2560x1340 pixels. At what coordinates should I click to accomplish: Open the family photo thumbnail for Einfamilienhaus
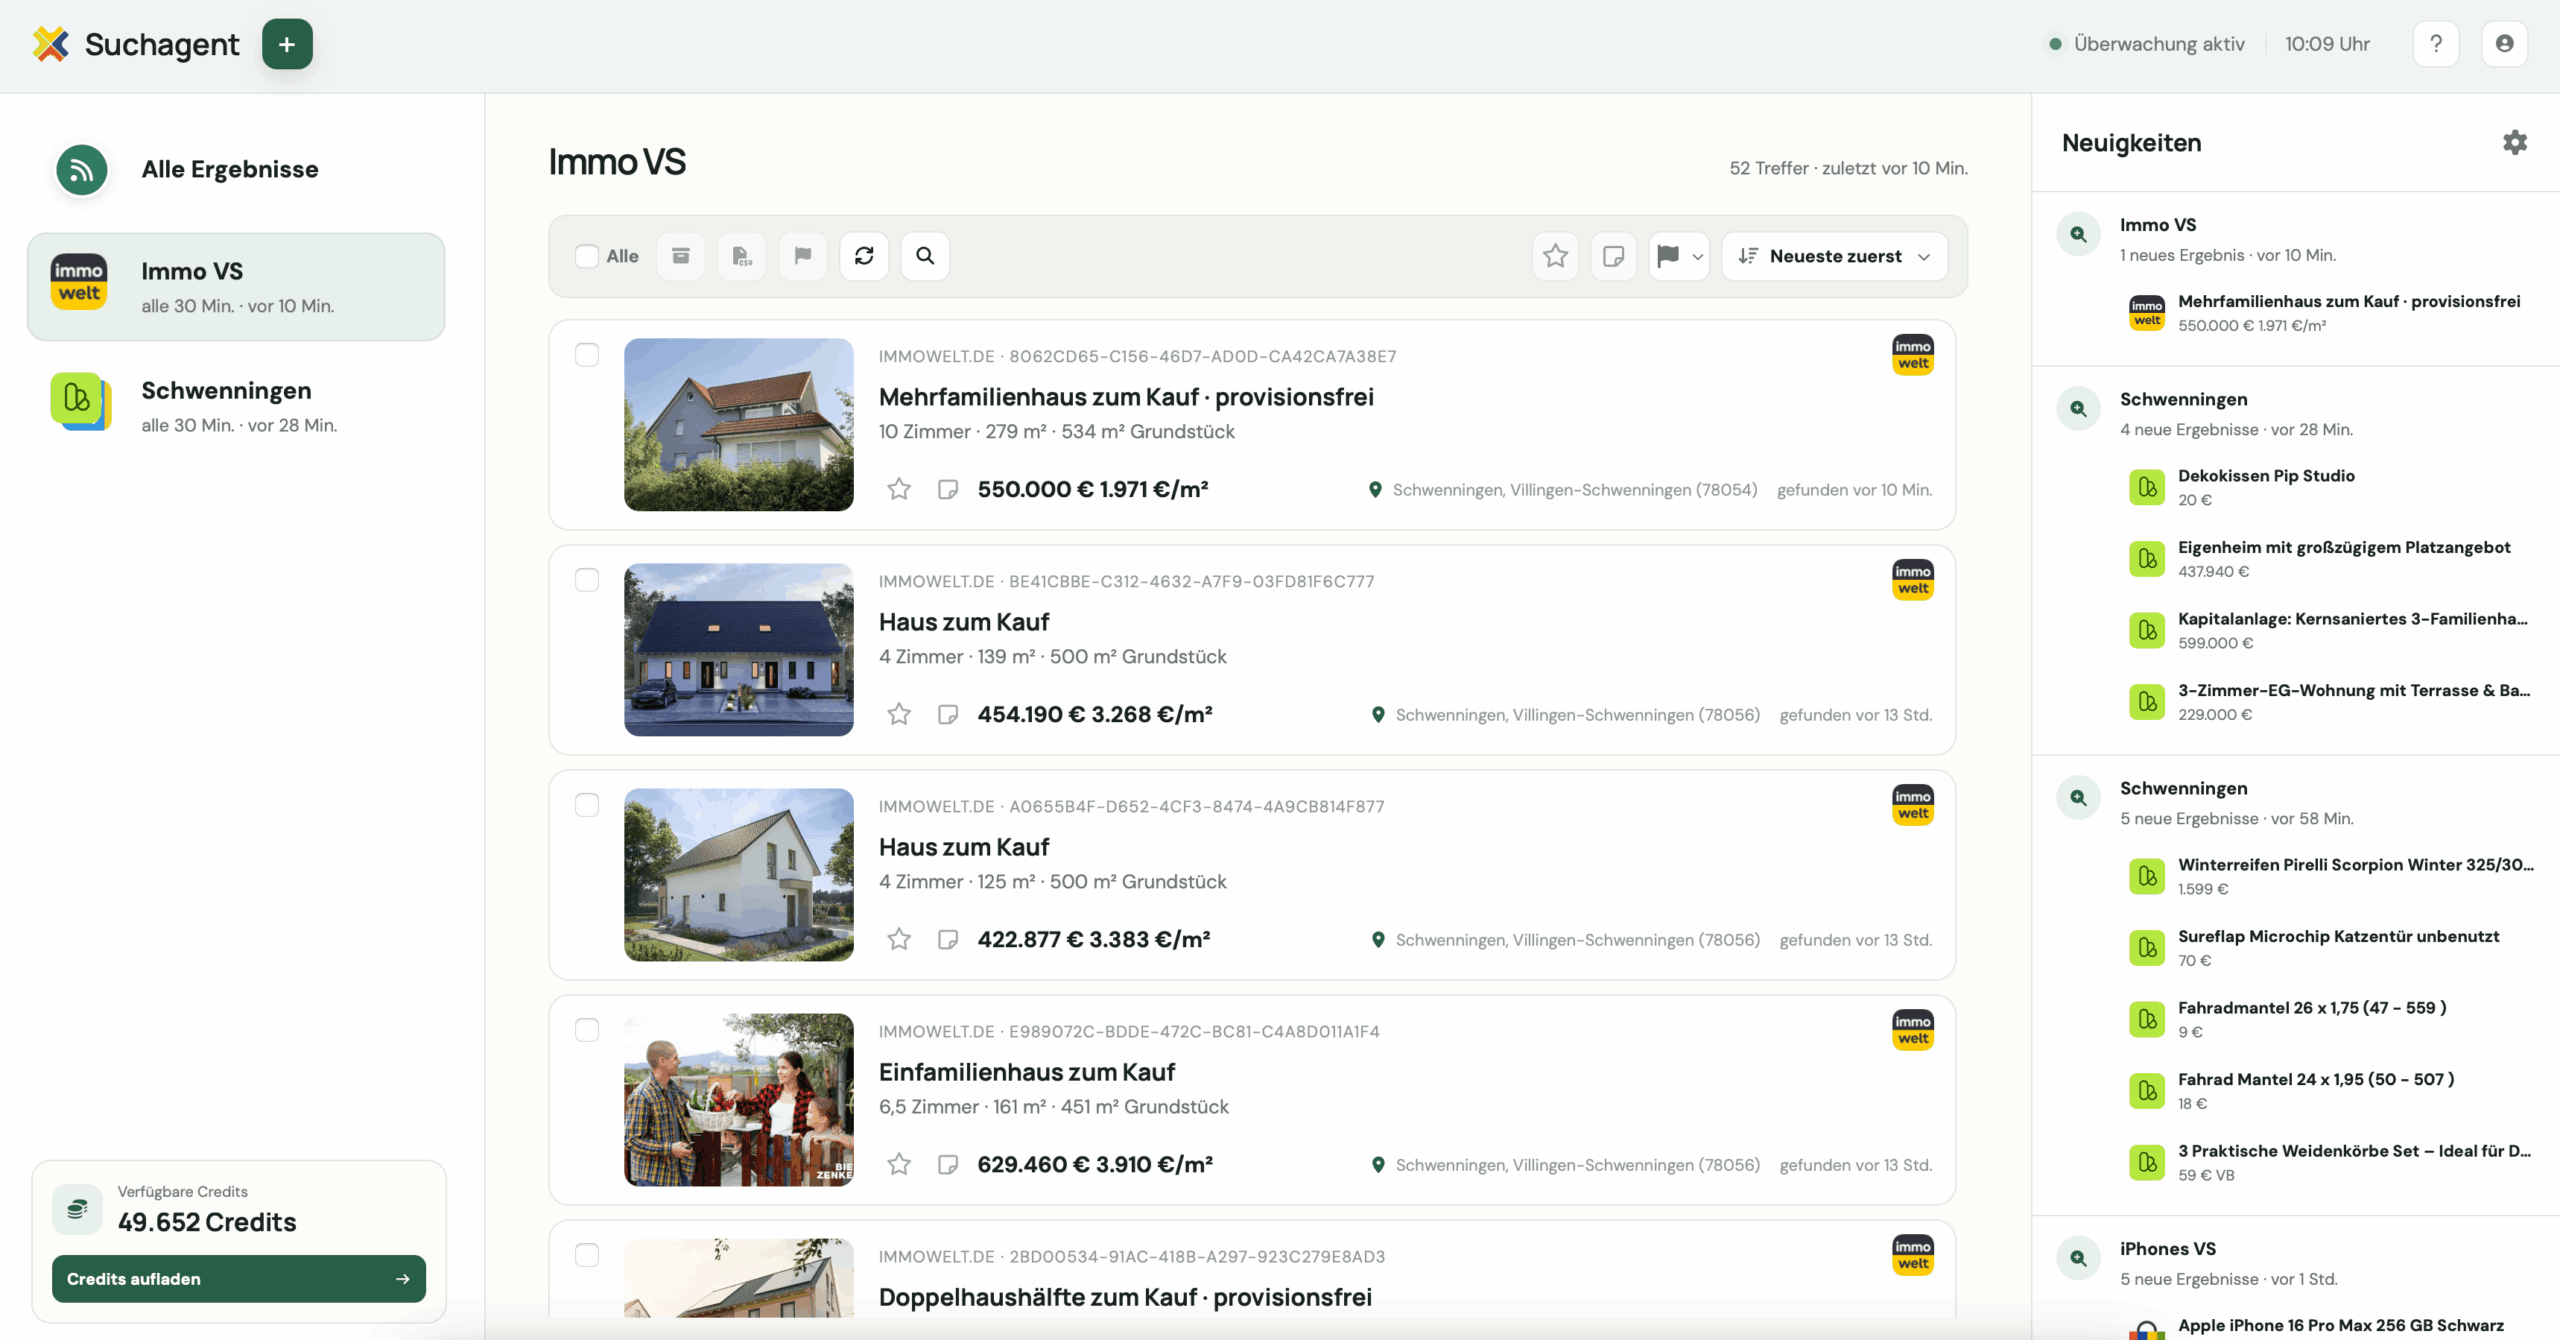tap(739, 1100)
